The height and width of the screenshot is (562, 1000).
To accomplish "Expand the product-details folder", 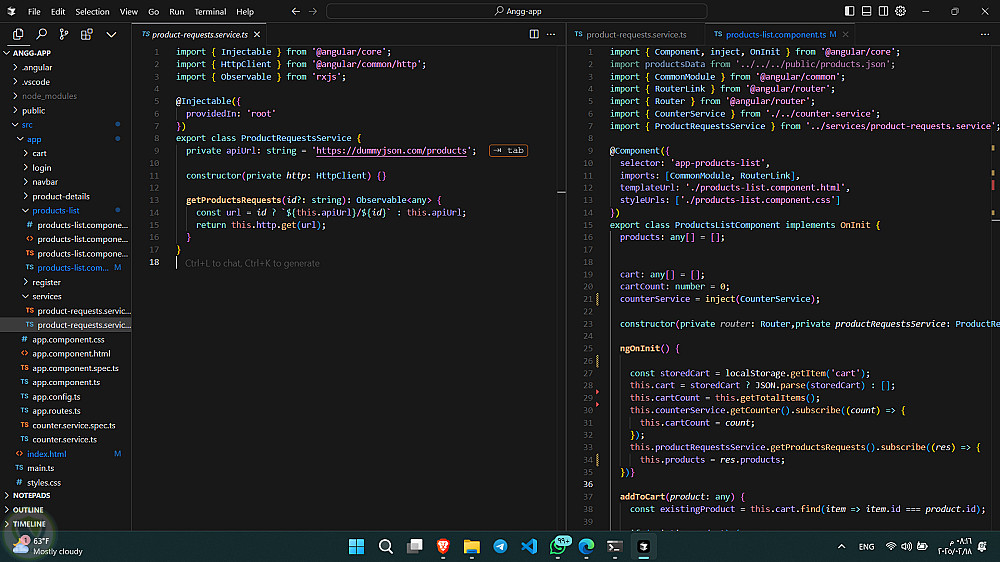I will [x=60, y=197].
